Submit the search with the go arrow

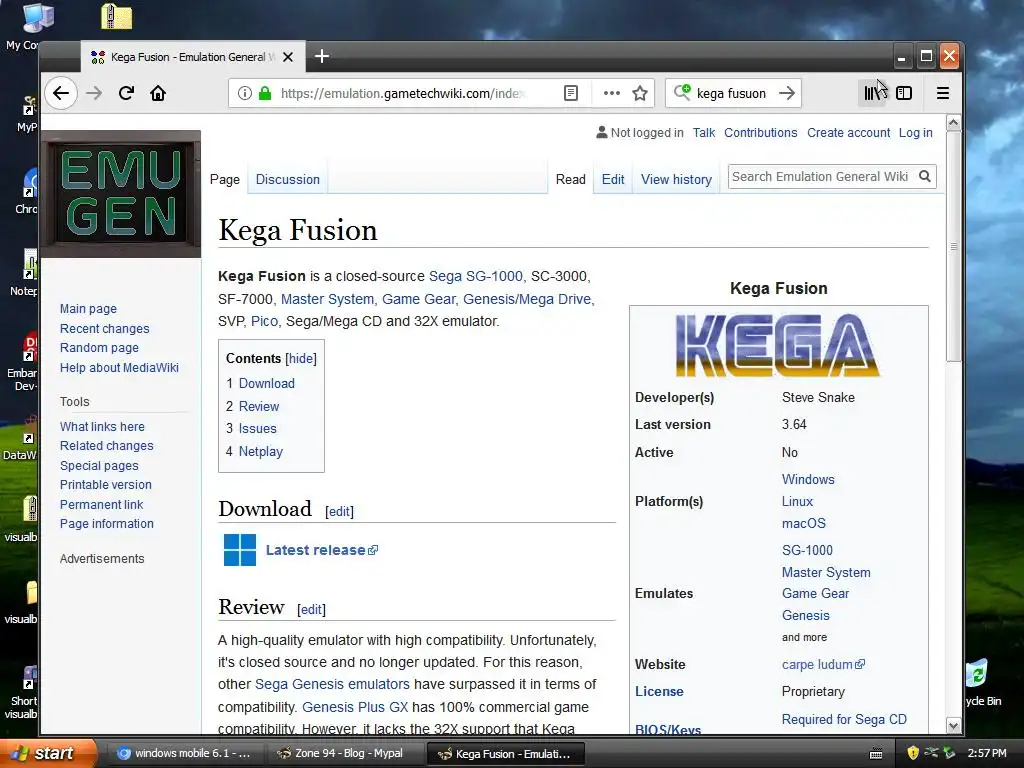pyautogui.click(x=787, y=93)
